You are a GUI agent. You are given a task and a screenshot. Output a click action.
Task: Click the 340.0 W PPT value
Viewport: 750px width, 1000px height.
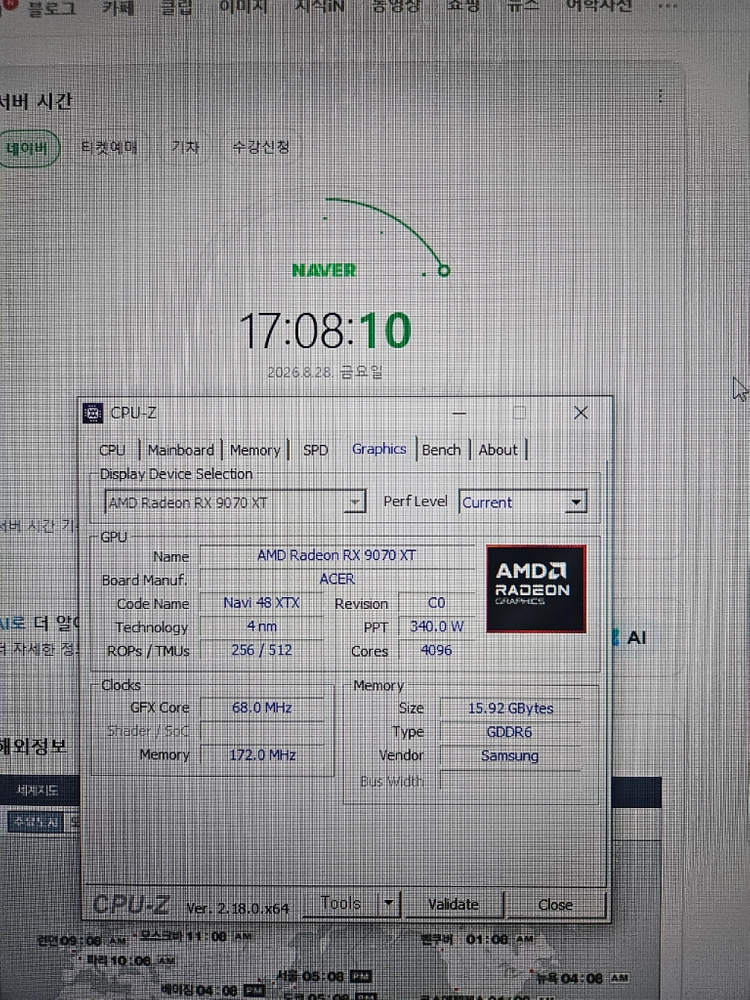pos(436,626)
